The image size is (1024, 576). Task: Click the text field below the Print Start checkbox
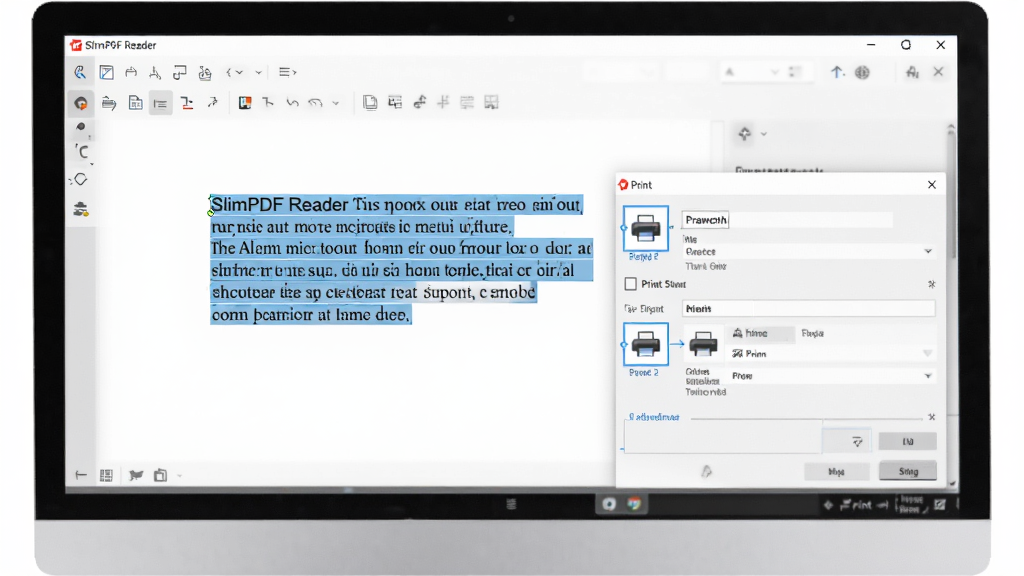pyautogui.click(x=808, y=308)
